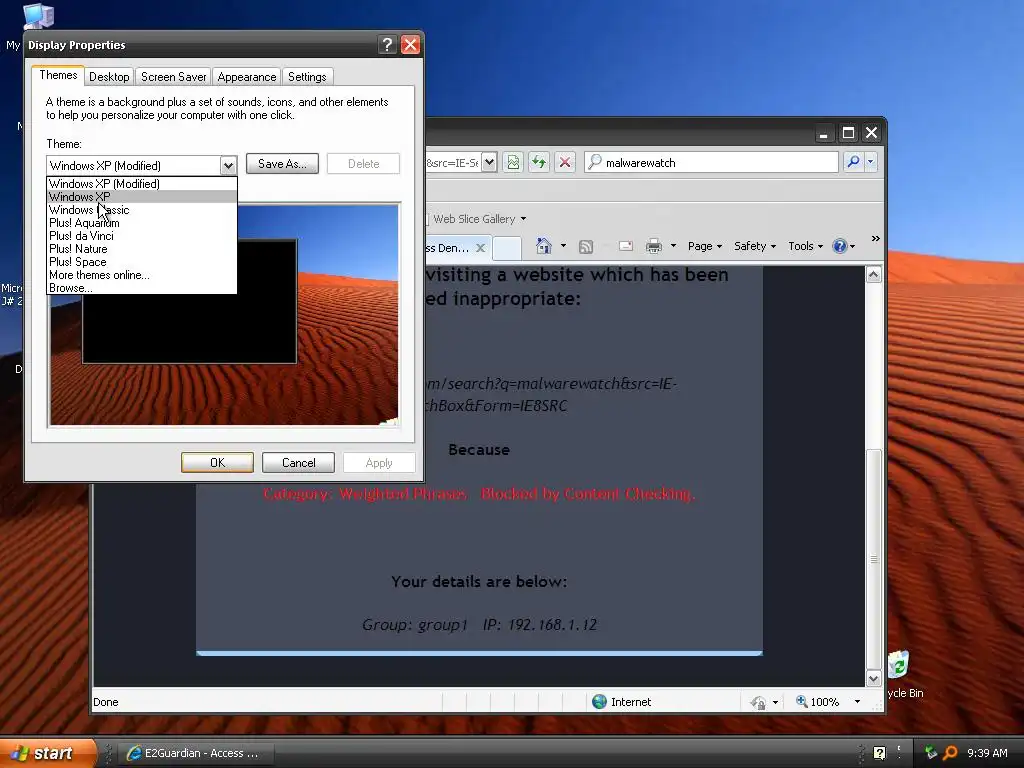Click the blue Help question mark icon
Screen dimensions: 1024x768
coord(839,246)
